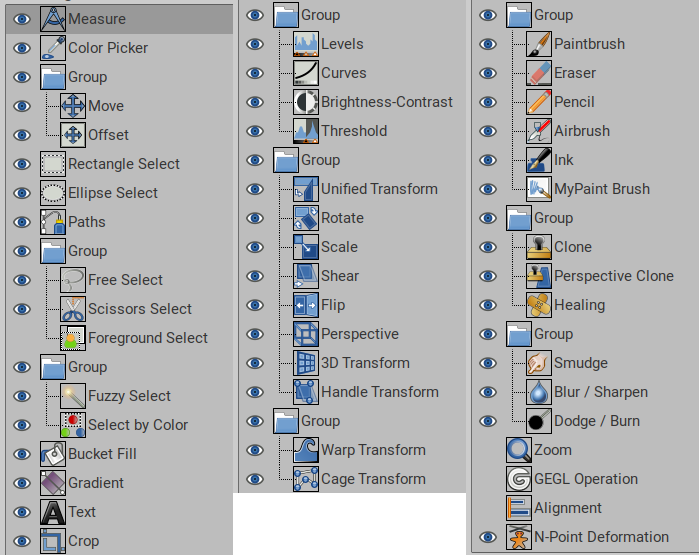Select the Unified Transform icon
The image size is (699, 555).
click(x=306, y=189)
